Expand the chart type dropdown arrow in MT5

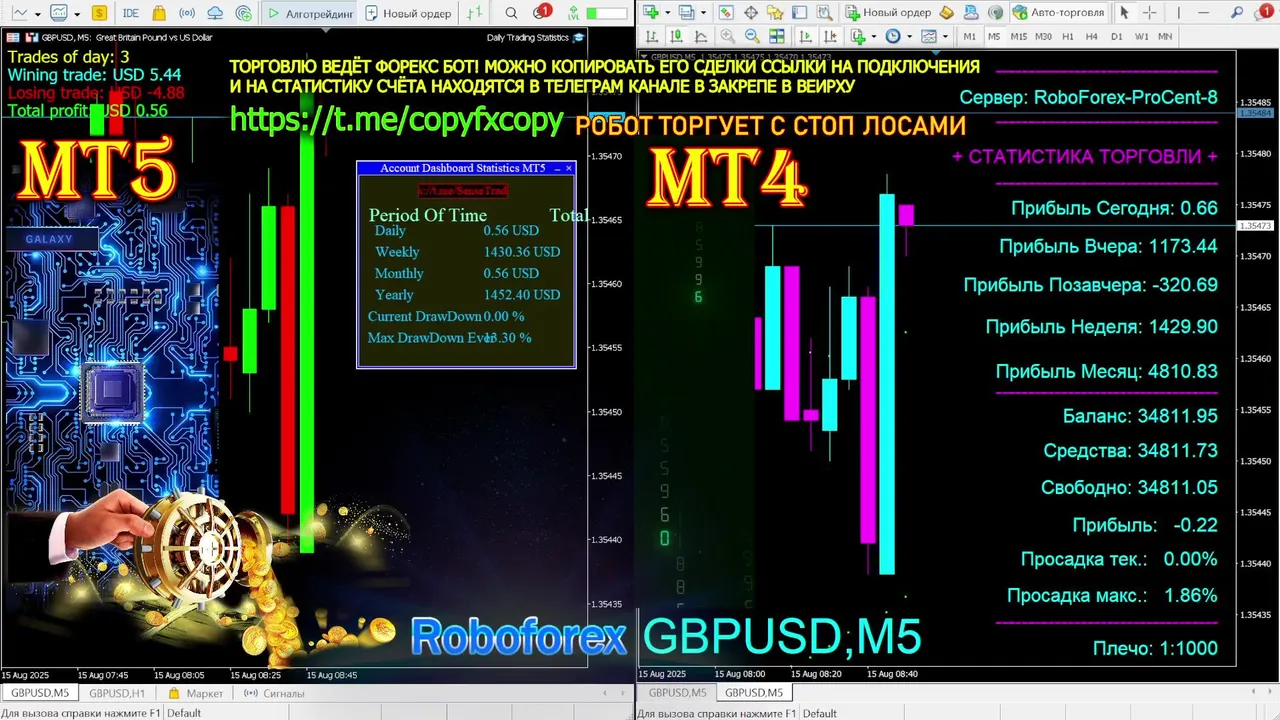(x=38, y=14)
